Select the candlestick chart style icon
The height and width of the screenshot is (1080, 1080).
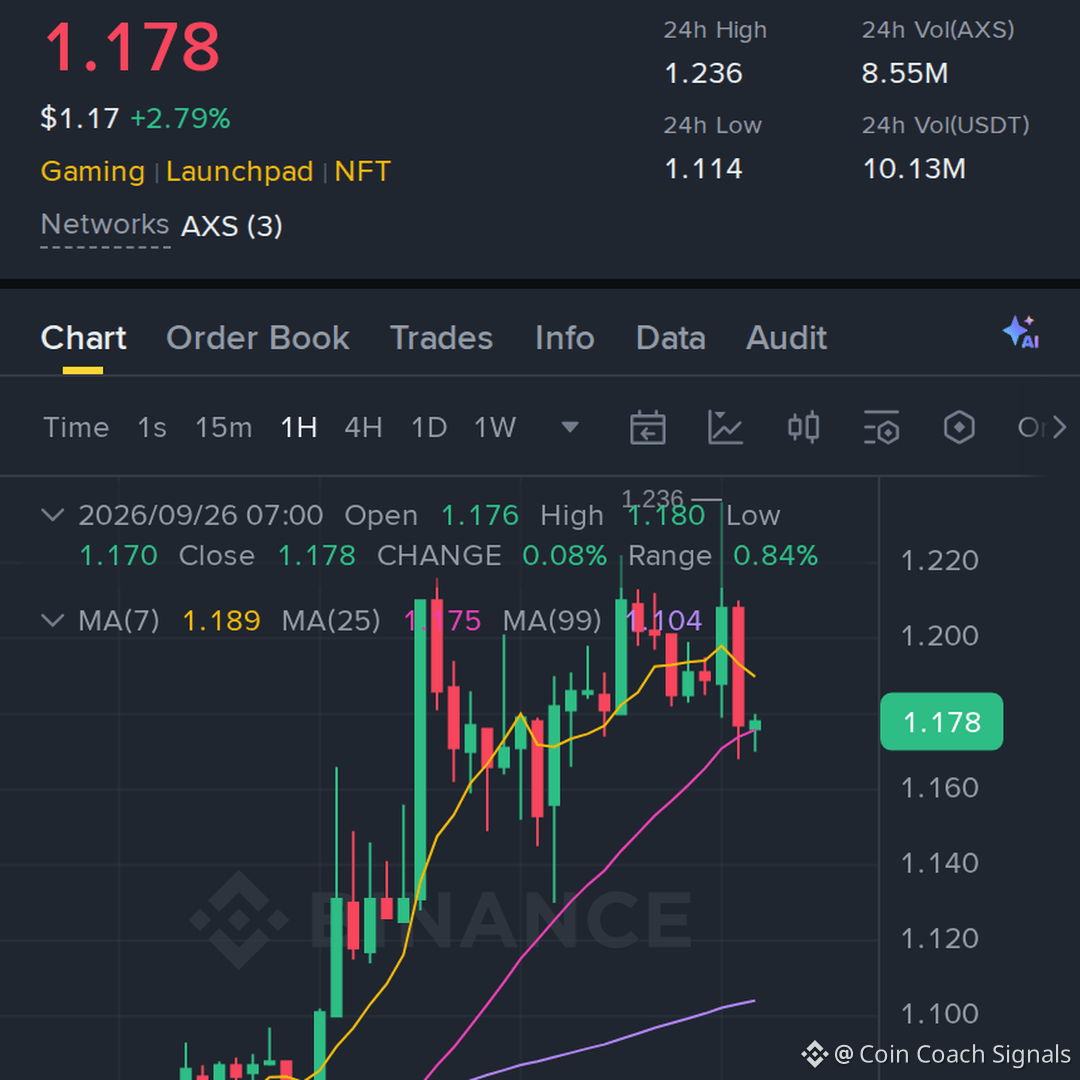pyautogui.click(x=803, y=428)
